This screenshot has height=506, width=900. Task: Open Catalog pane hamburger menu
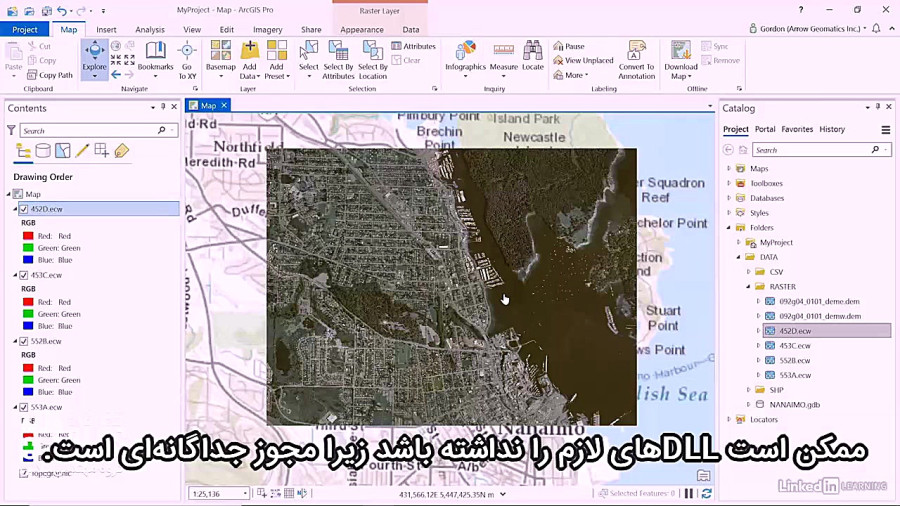(x=886, y=130)
